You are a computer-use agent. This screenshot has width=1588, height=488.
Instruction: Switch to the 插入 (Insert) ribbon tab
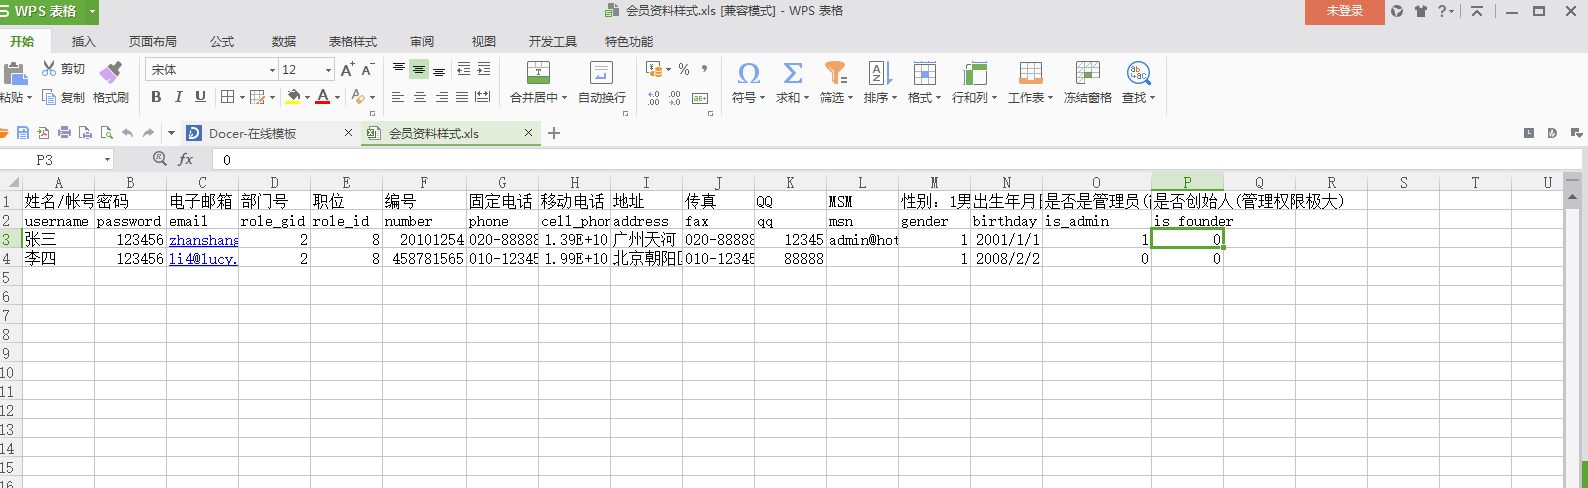84,42
